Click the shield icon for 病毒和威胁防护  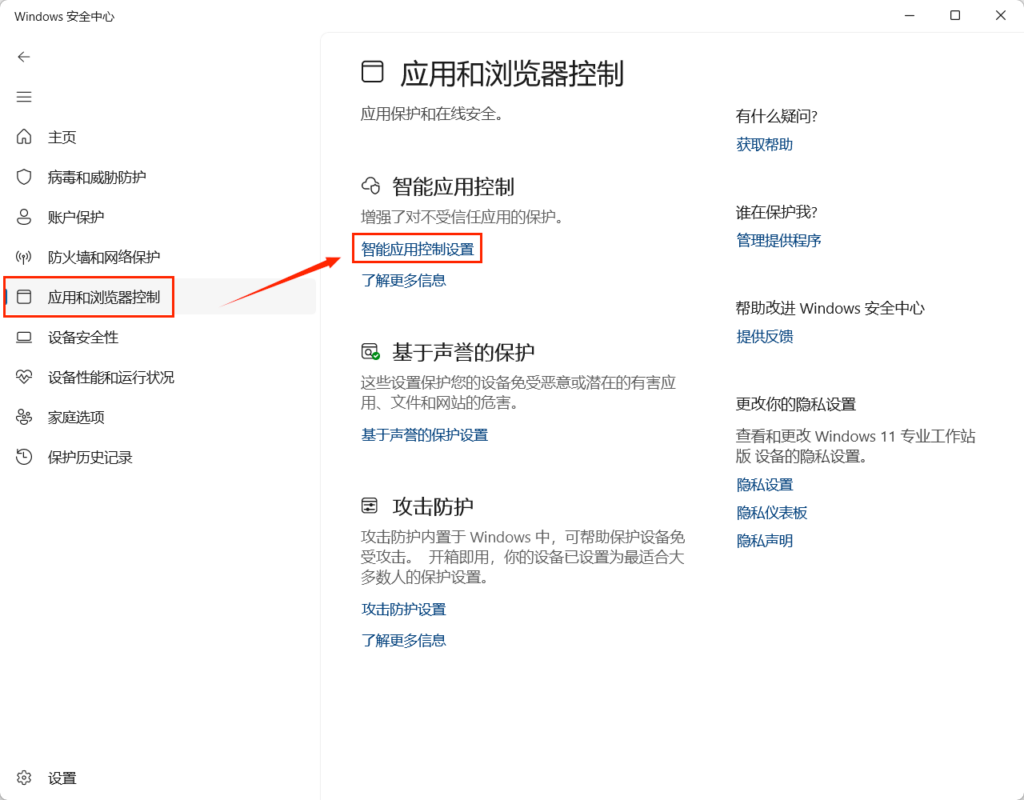pyautogui.click(x=24, y=177)
